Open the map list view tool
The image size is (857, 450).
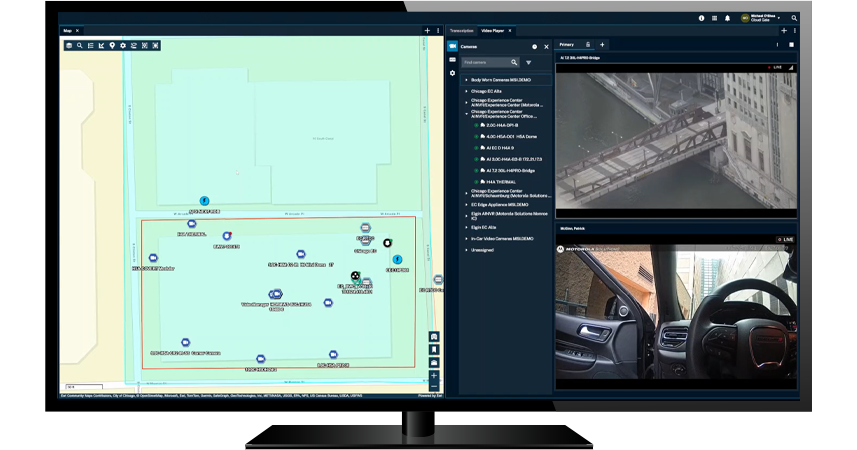(x=91, y=45)
